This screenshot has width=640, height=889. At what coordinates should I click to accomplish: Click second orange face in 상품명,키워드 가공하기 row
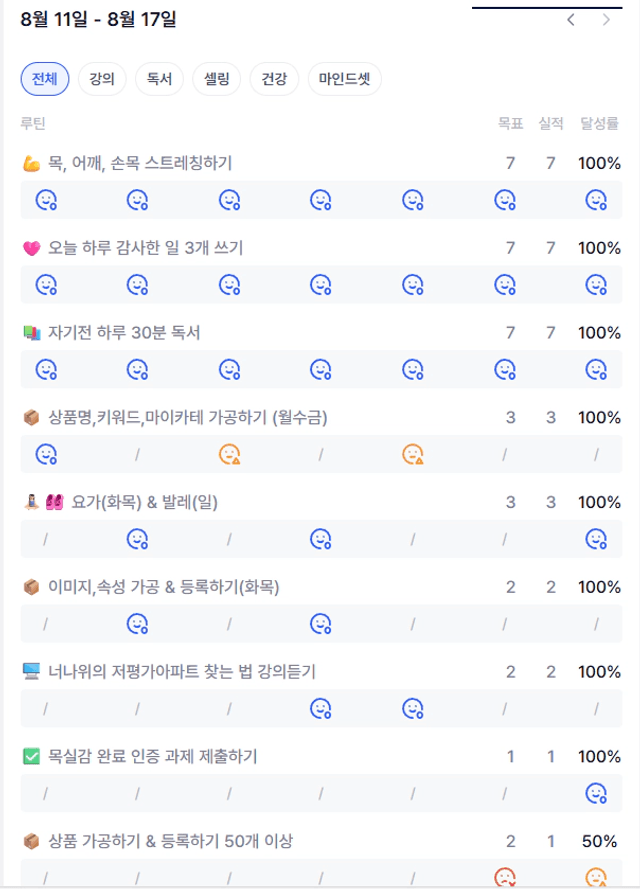coord(413,454)
